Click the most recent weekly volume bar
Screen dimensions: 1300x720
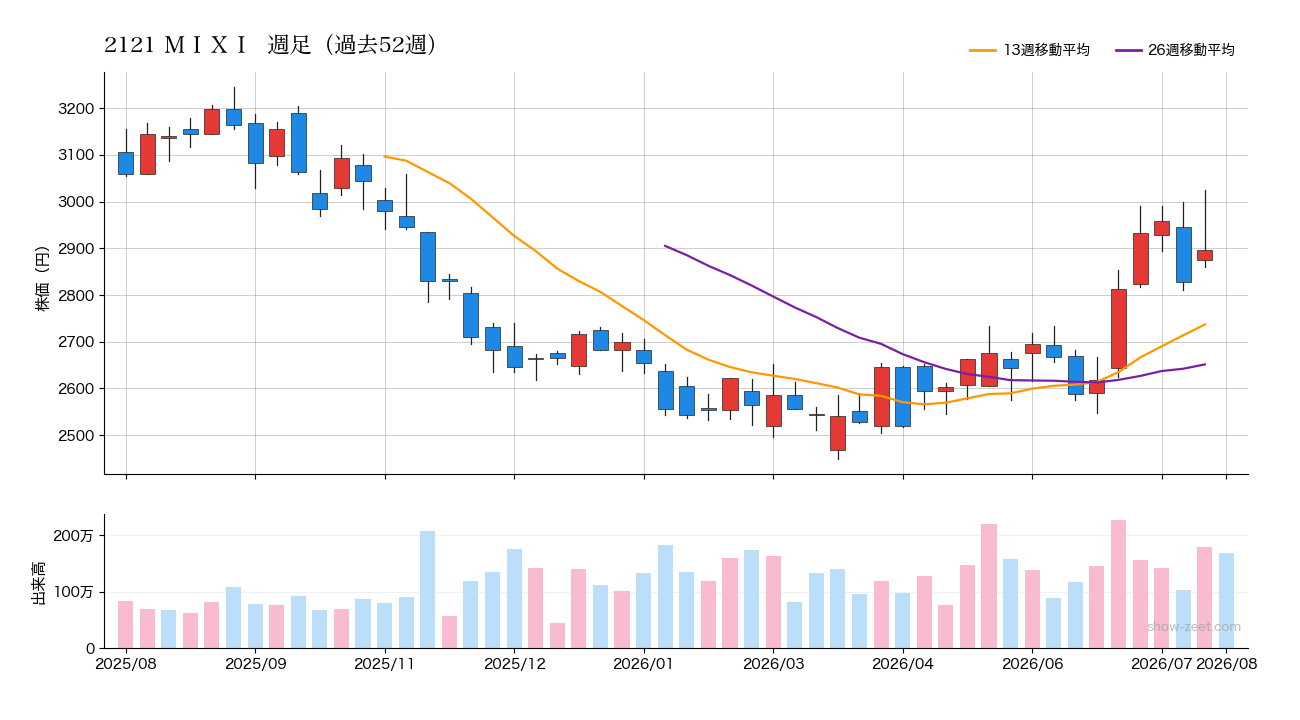[1226, 600]
